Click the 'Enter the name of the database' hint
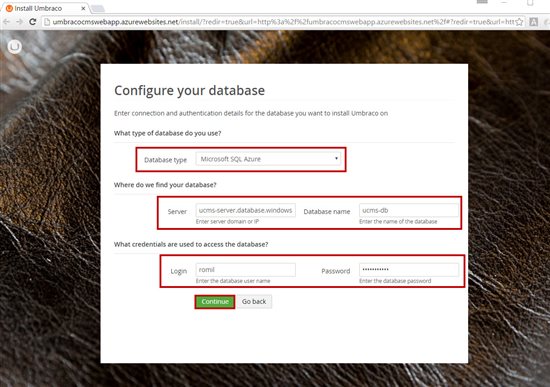 point(398,222)
